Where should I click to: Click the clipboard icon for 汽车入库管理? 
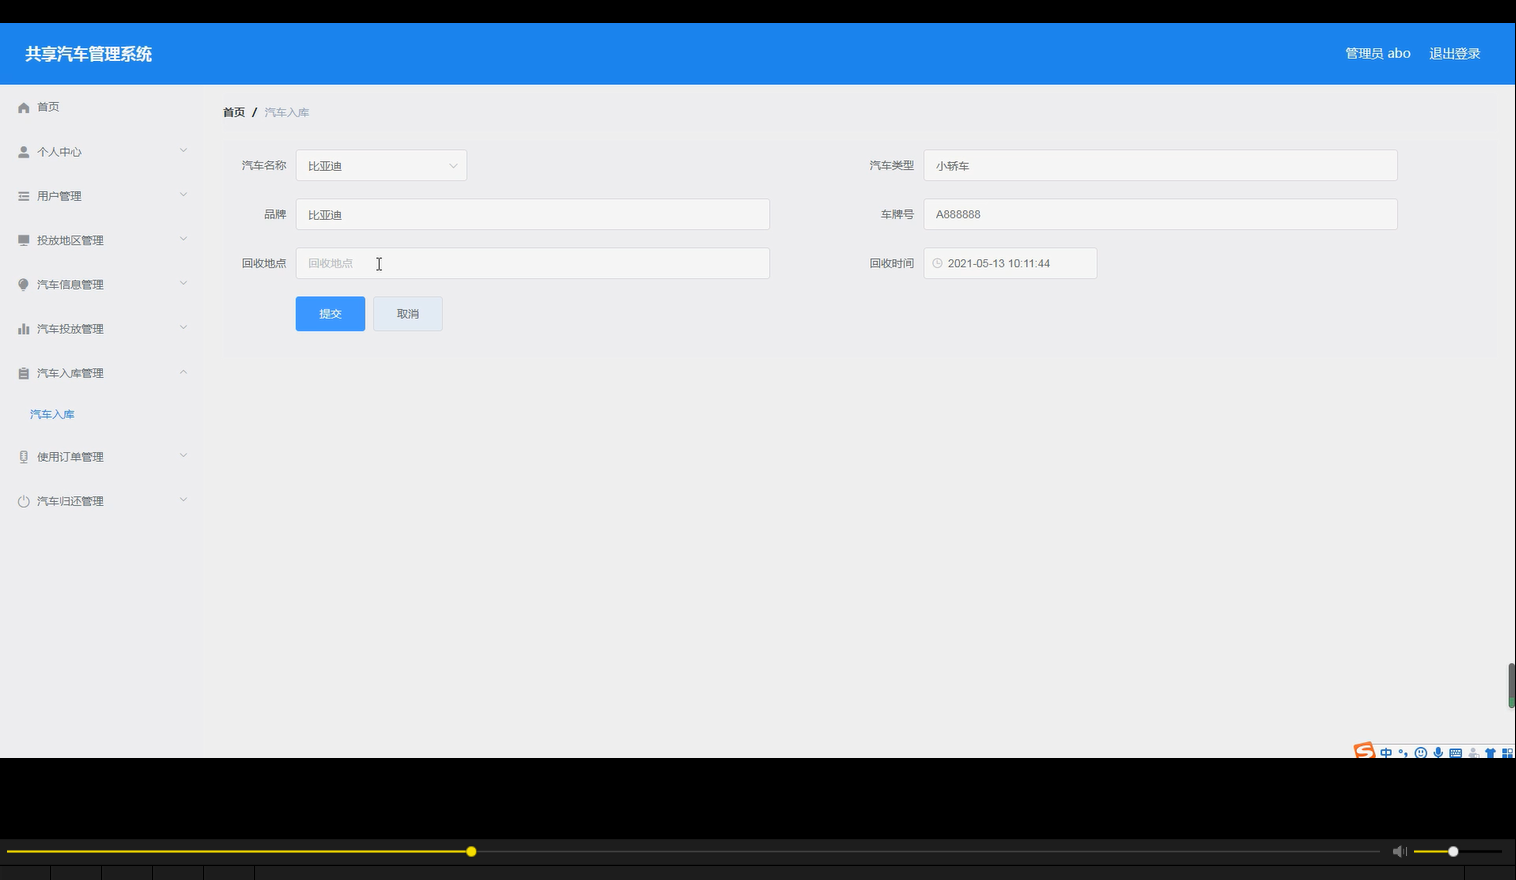(24, 373)
